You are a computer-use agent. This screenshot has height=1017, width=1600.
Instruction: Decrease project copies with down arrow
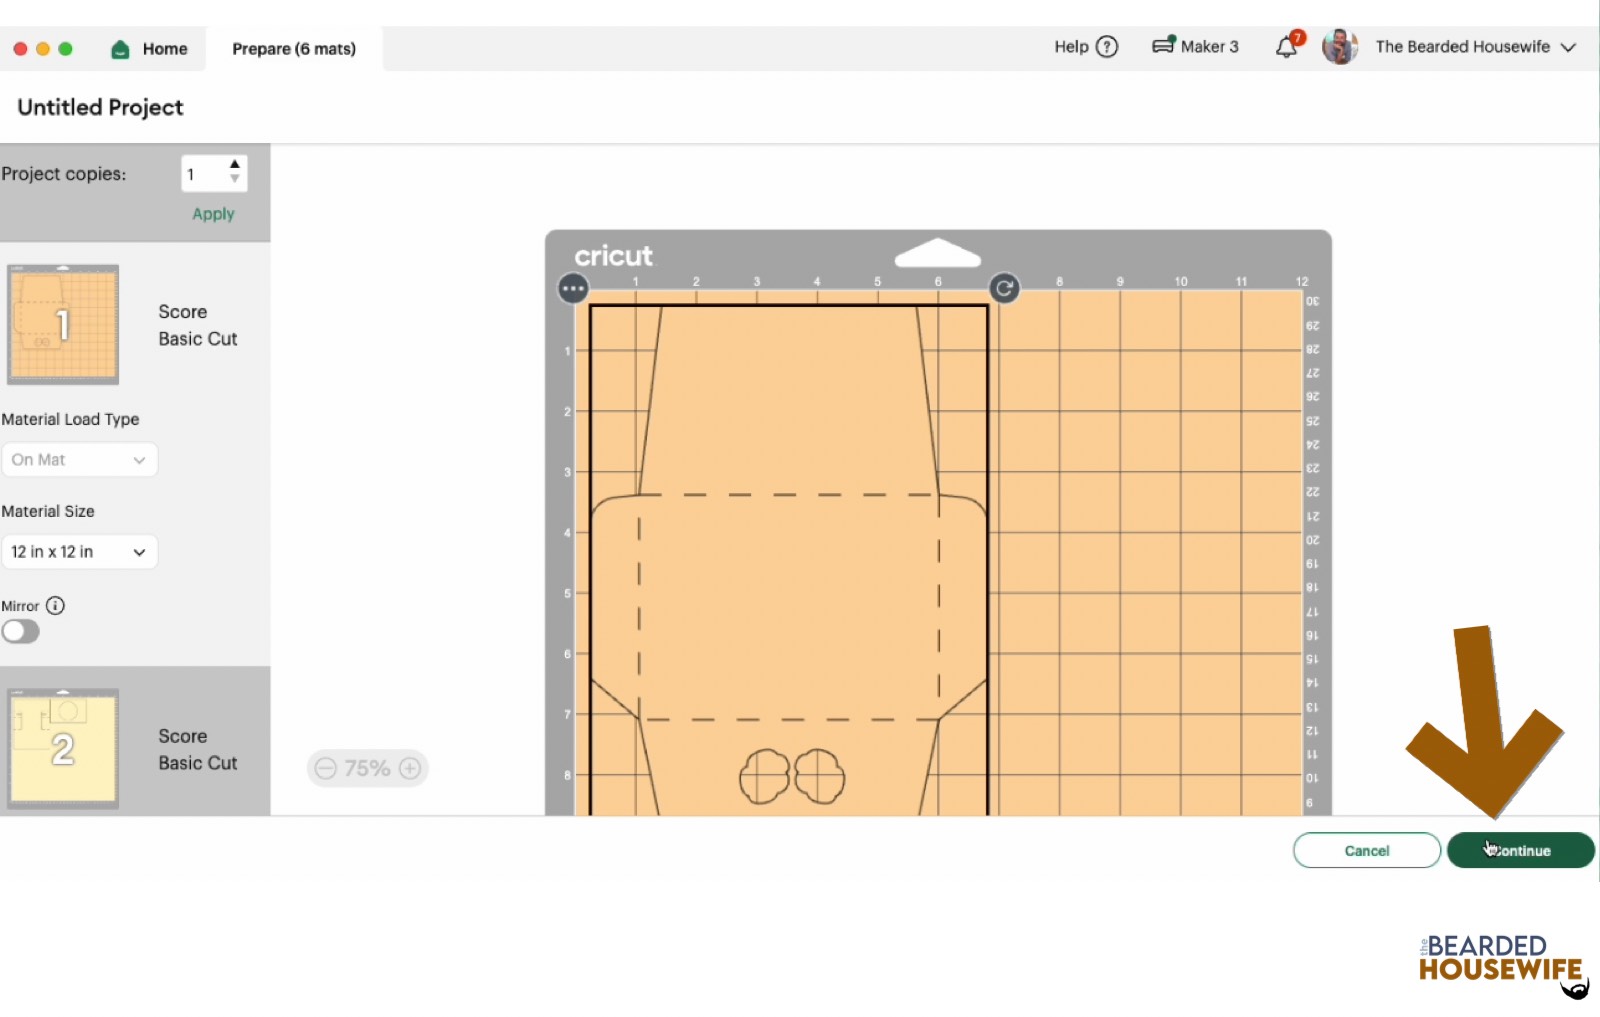tap(235, 180)
